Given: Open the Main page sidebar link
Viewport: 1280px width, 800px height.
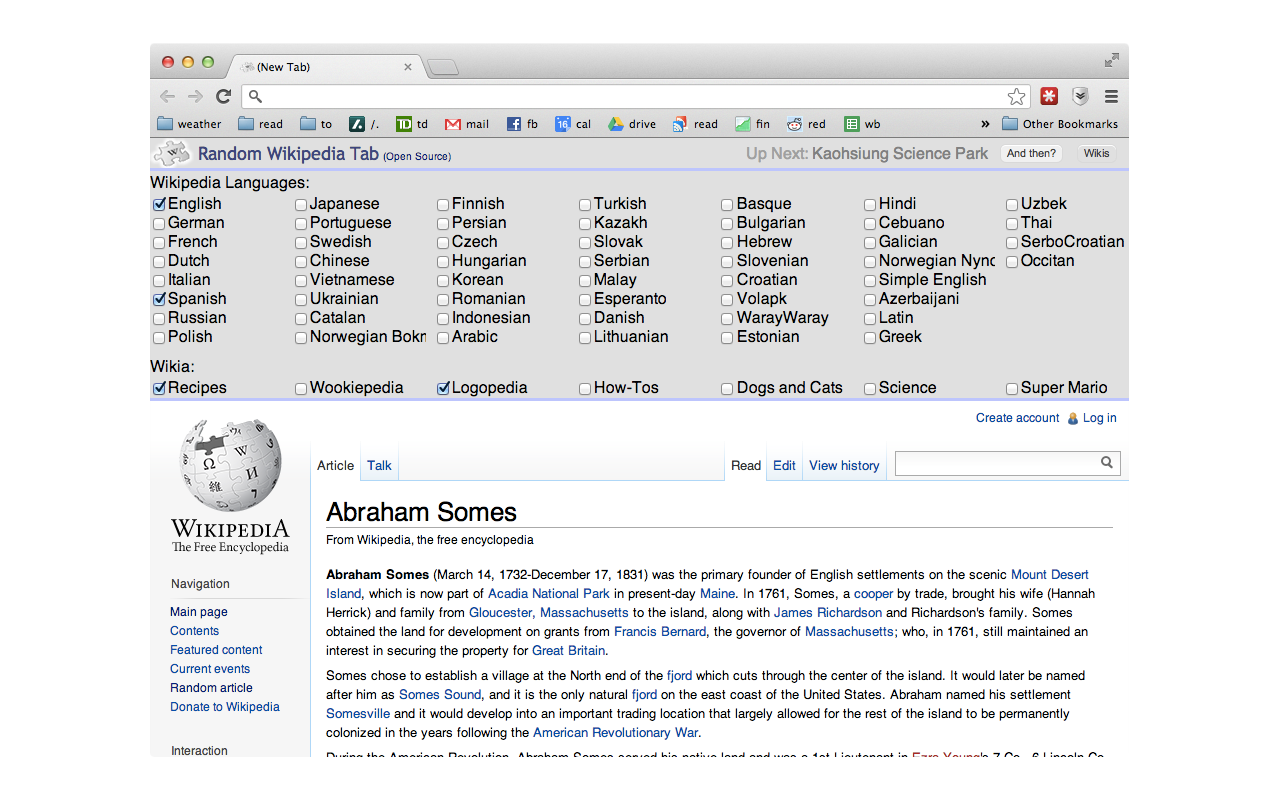Looking at the screenshot, I should tap(199, 612).
